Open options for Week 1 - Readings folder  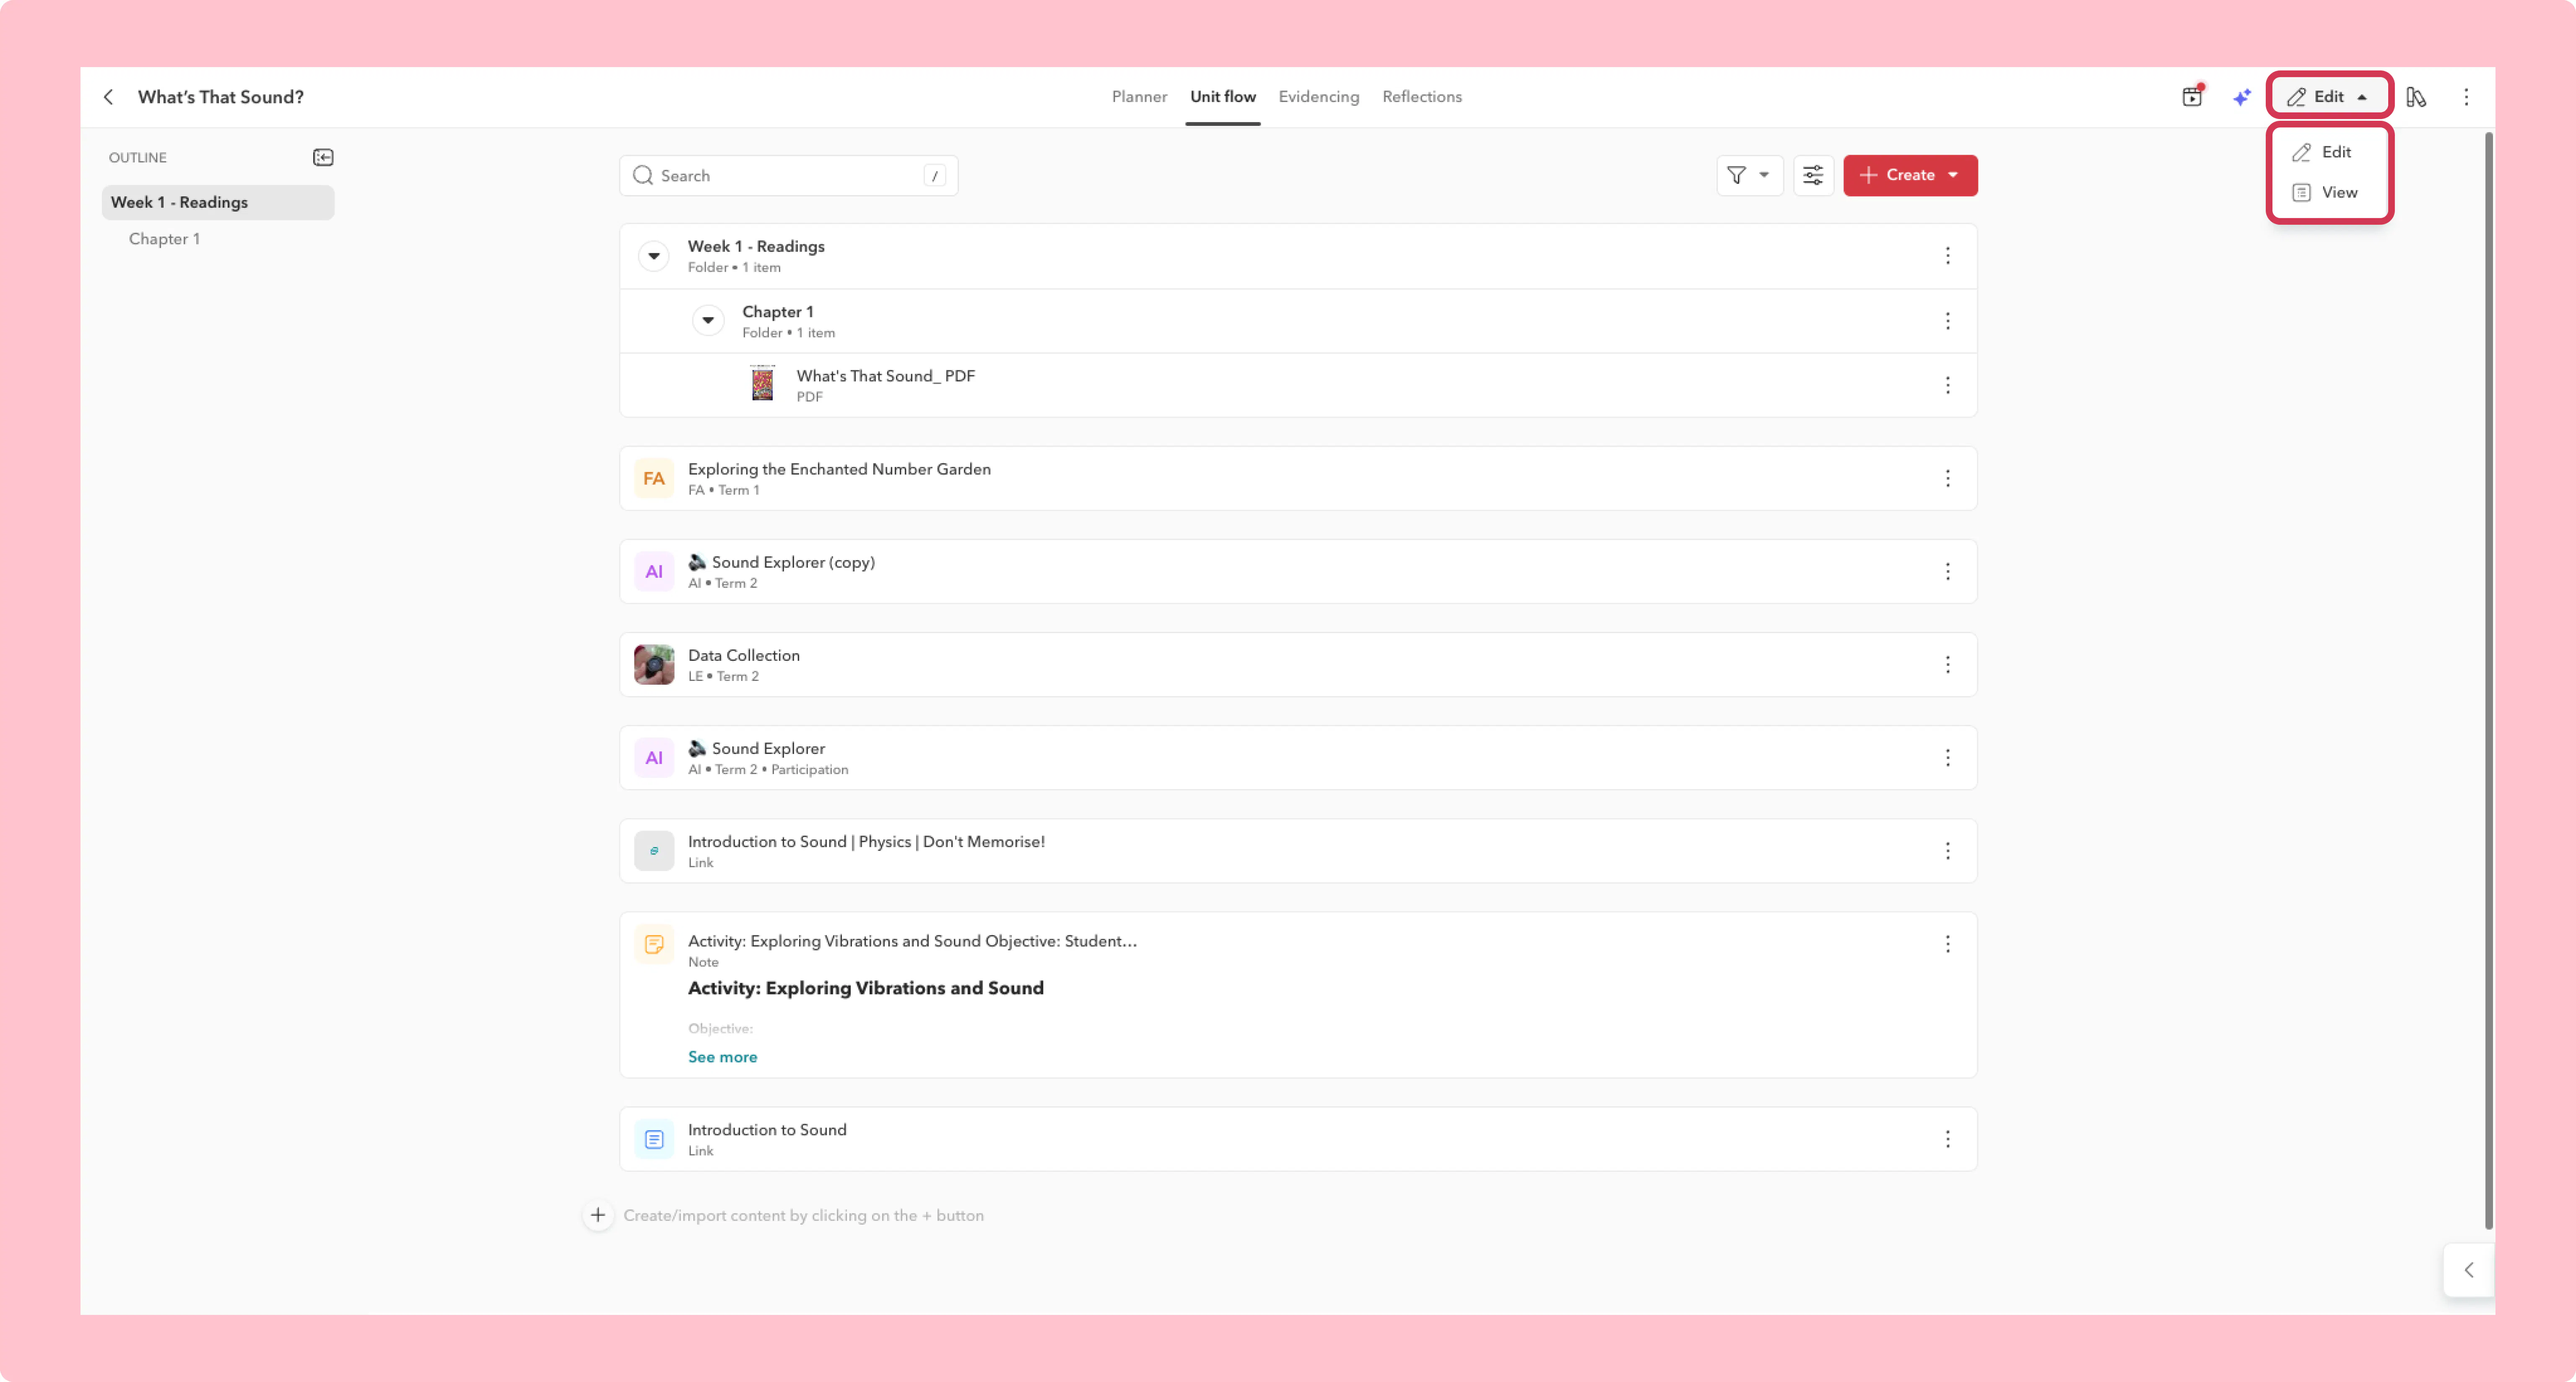point(1948,256)
